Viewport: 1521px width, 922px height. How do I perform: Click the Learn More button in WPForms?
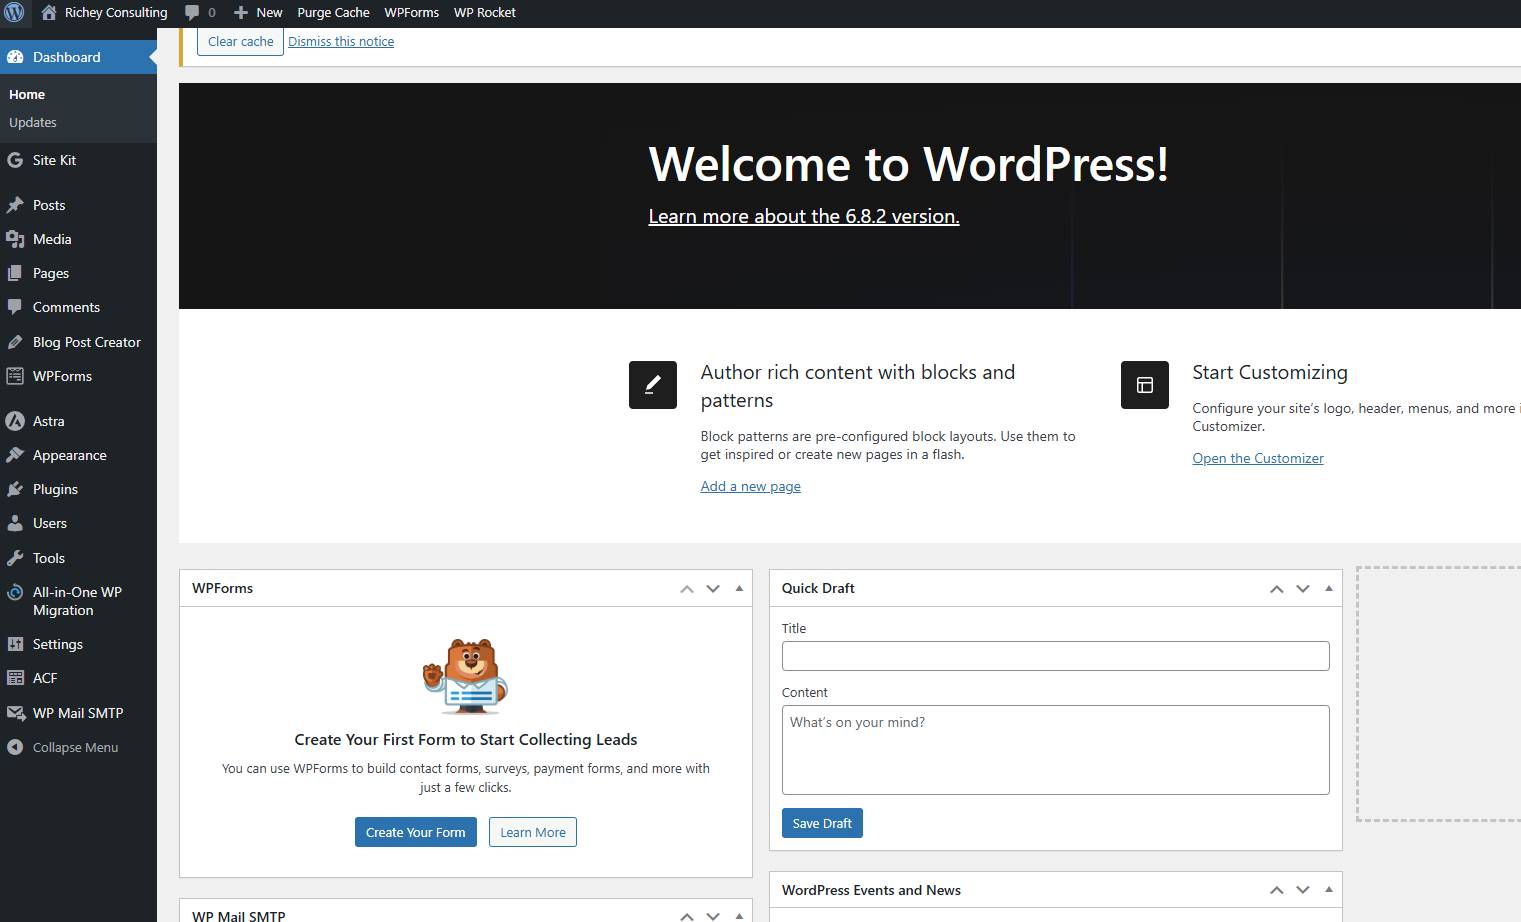pyautogui.click(x=533, y=832)
